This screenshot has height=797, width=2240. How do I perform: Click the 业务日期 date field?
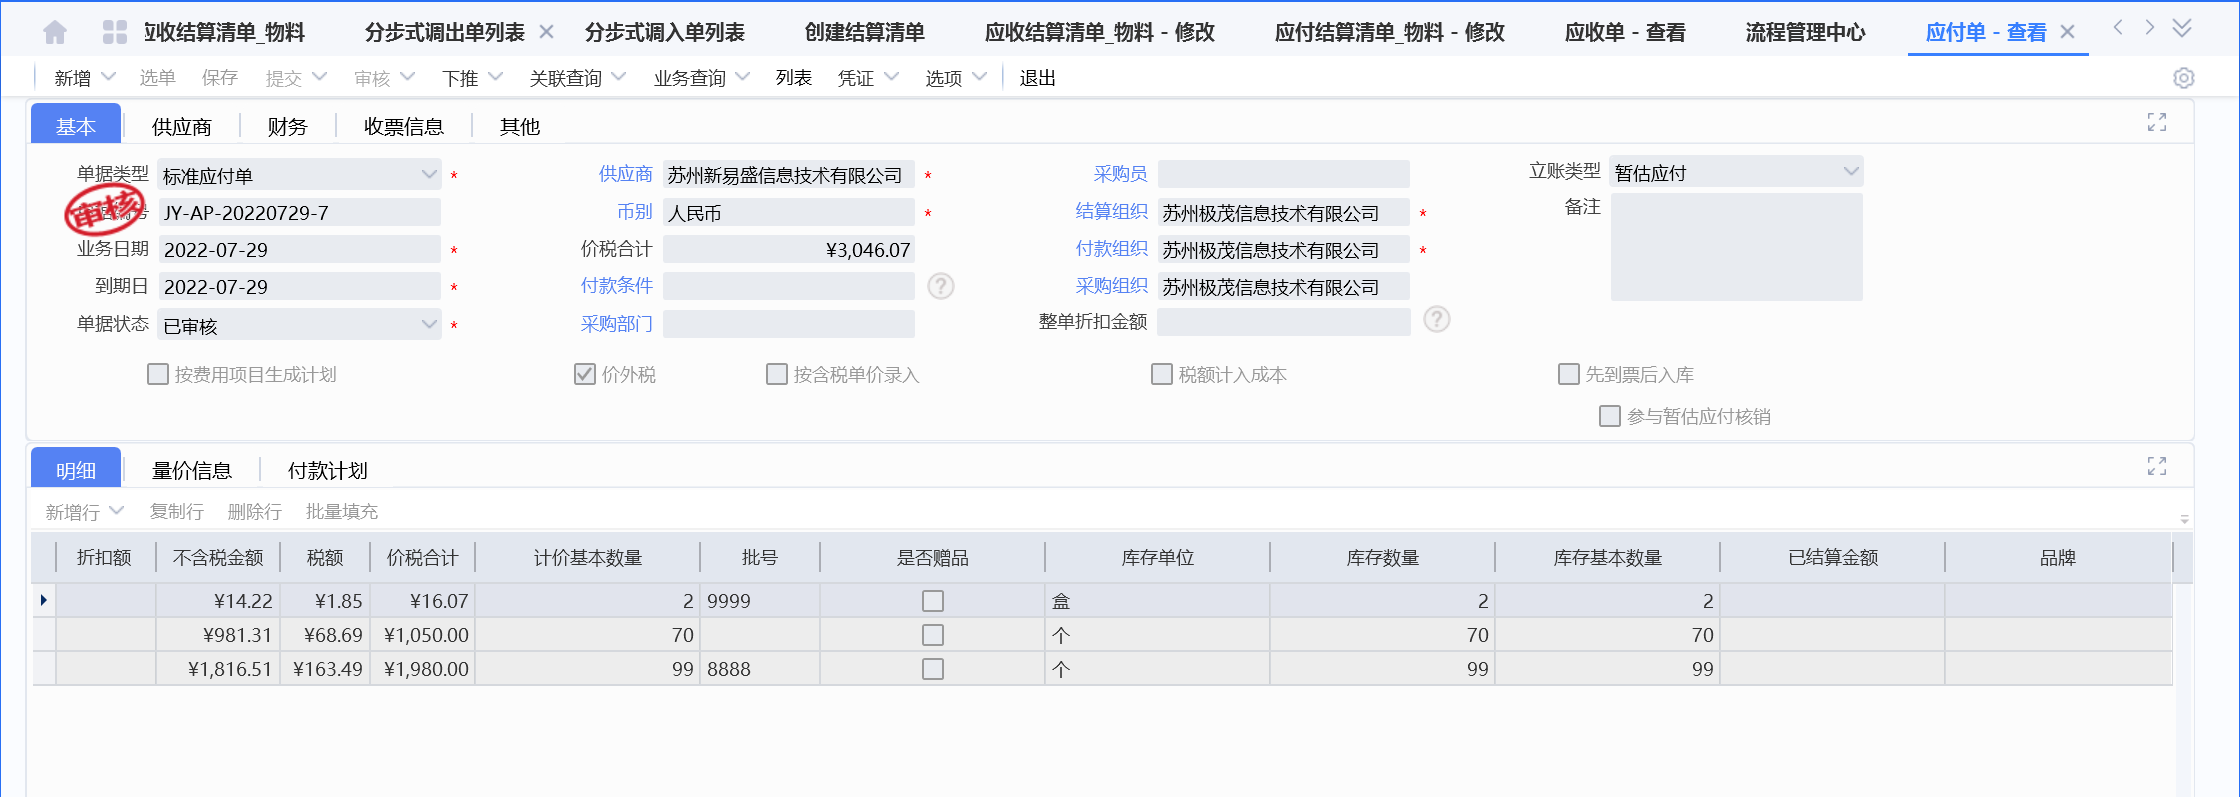pyautogui.click(x=300, y=249)
